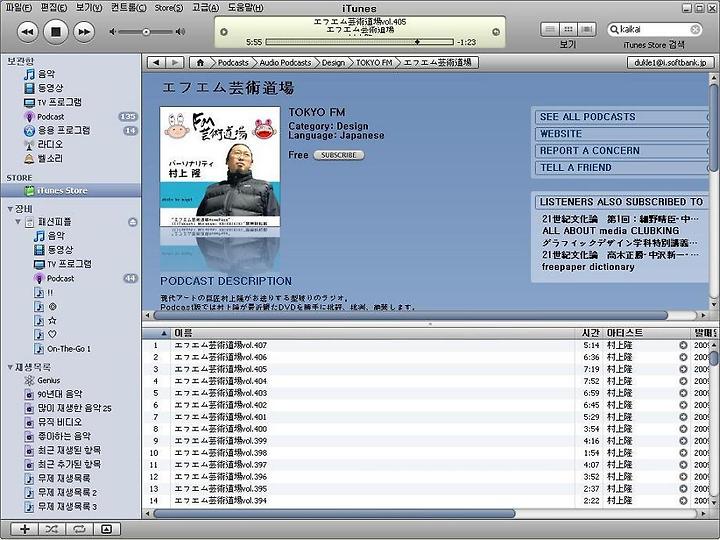This screenshot has height=540, width=720.
Task: Subscribe to the podcast with SUBSCRIBE button
Action: pos(339,155)
